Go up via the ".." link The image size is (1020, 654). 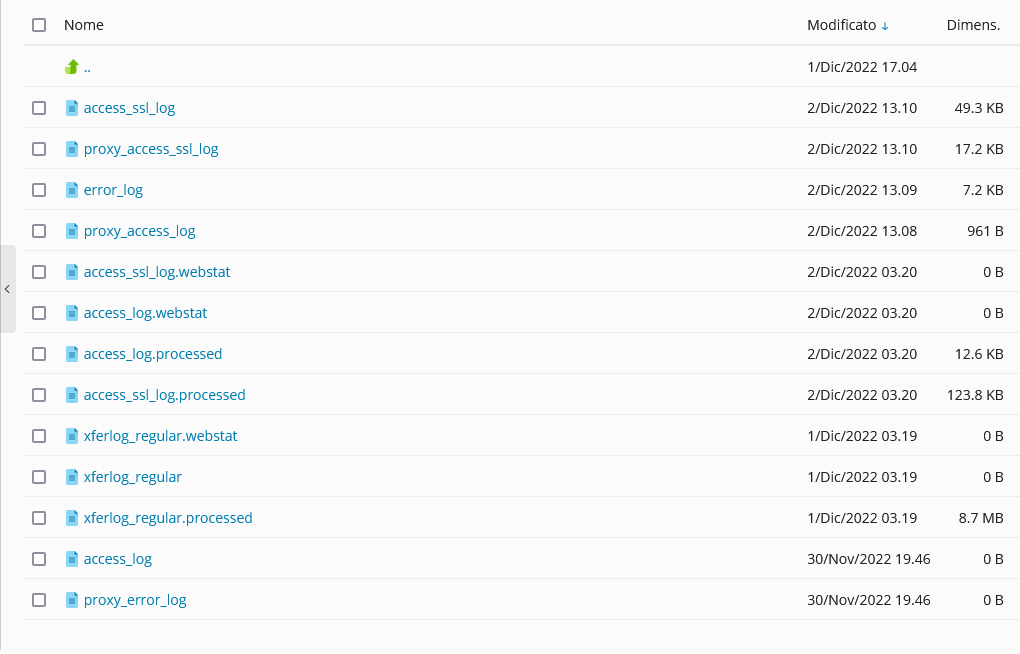pyautogui.click(x=88, y=68)
